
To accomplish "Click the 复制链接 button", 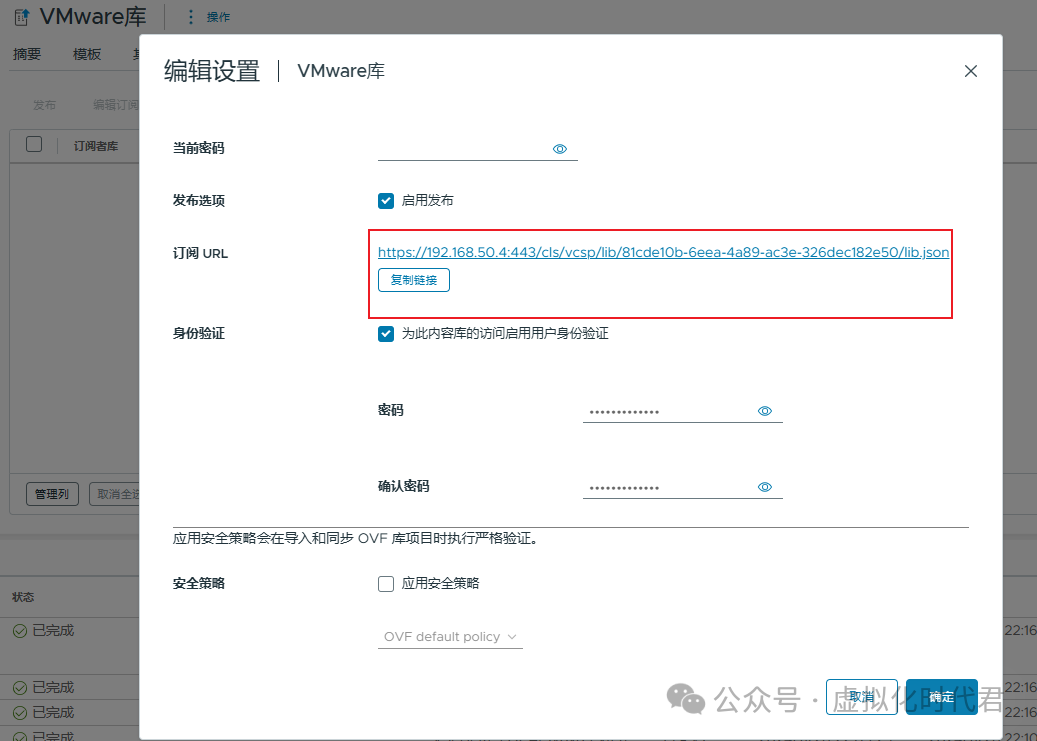I will click(414, 280).
